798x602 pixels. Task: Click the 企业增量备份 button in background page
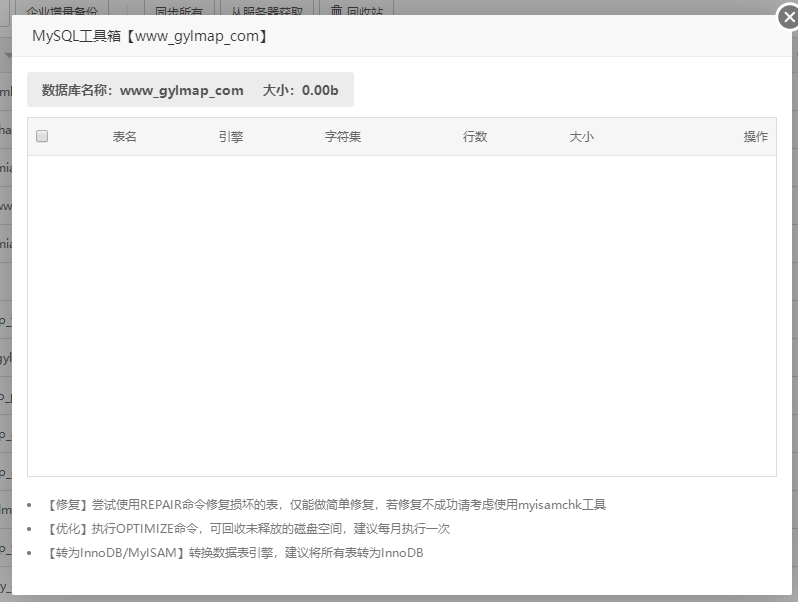pyautogui.click(x=62, y=8)
